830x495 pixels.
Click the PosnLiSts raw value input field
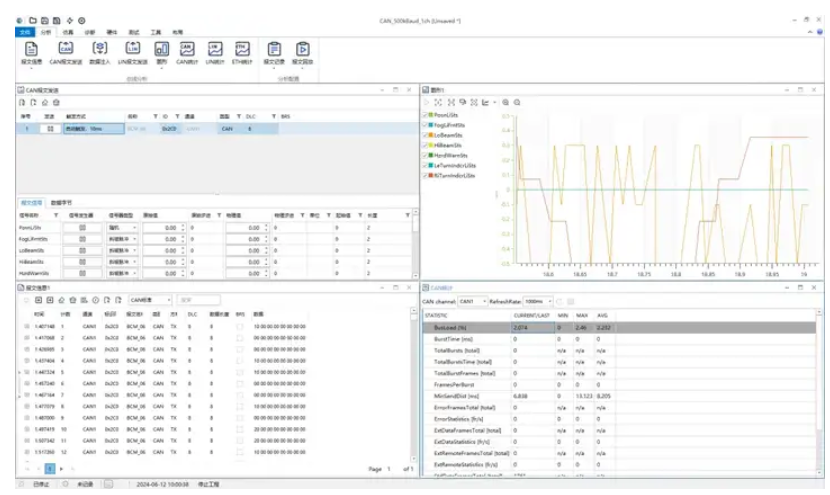161,228
